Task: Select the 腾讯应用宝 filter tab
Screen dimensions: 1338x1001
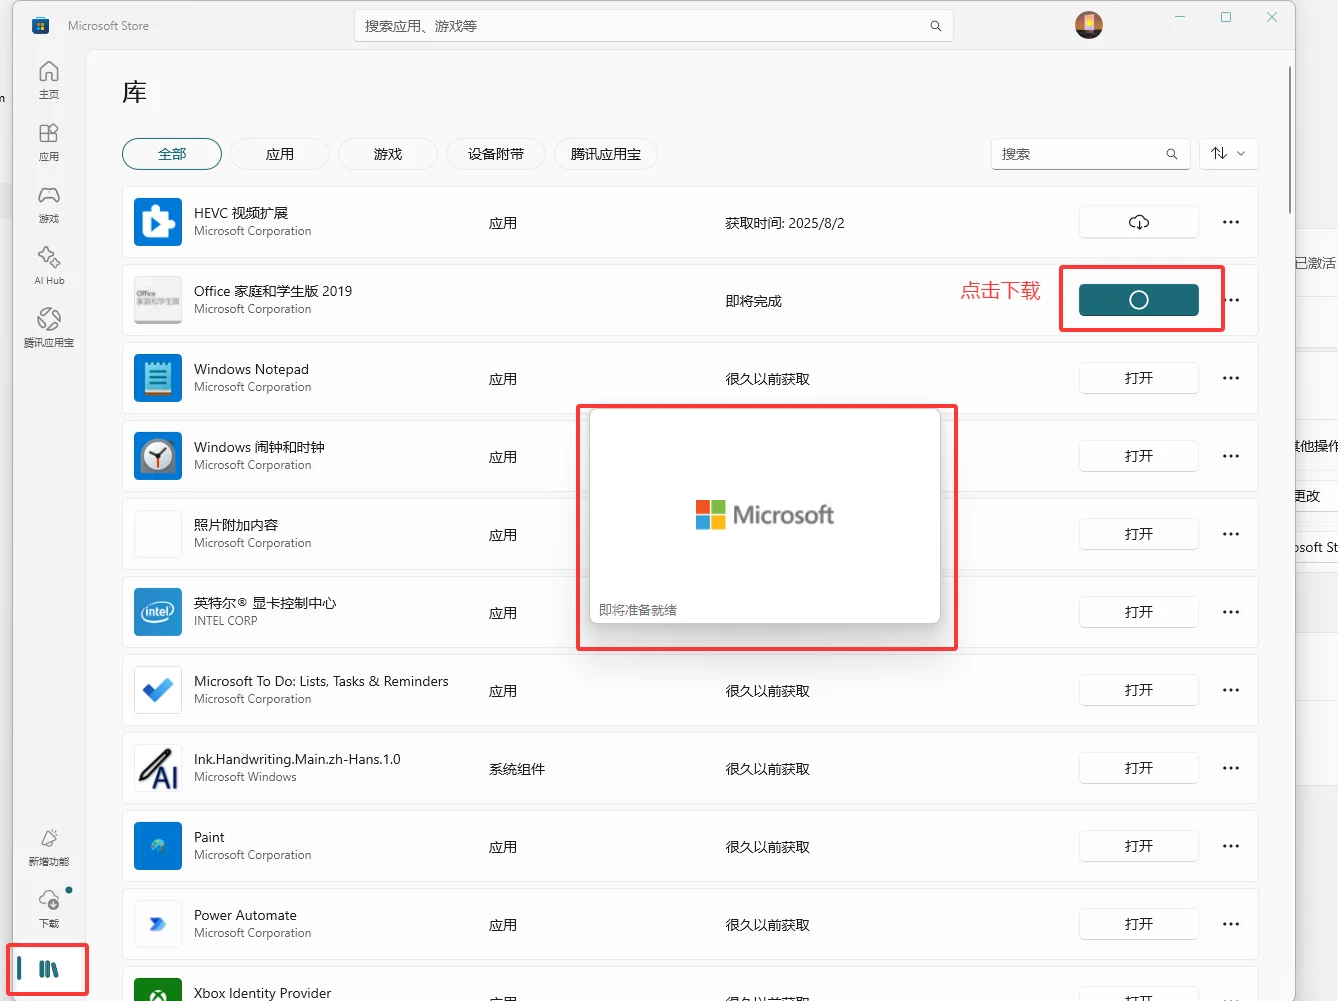Action: [606, 154]
